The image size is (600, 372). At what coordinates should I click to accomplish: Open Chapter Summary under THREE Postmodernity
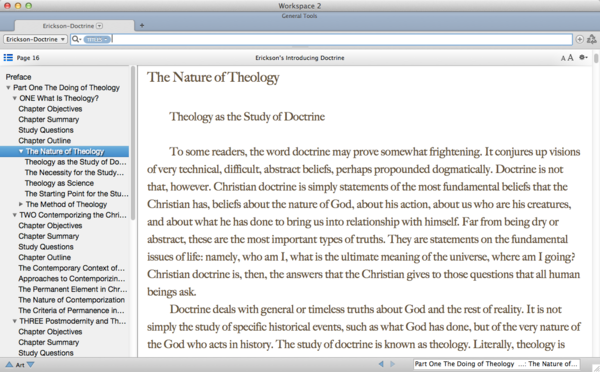point(49,343)
